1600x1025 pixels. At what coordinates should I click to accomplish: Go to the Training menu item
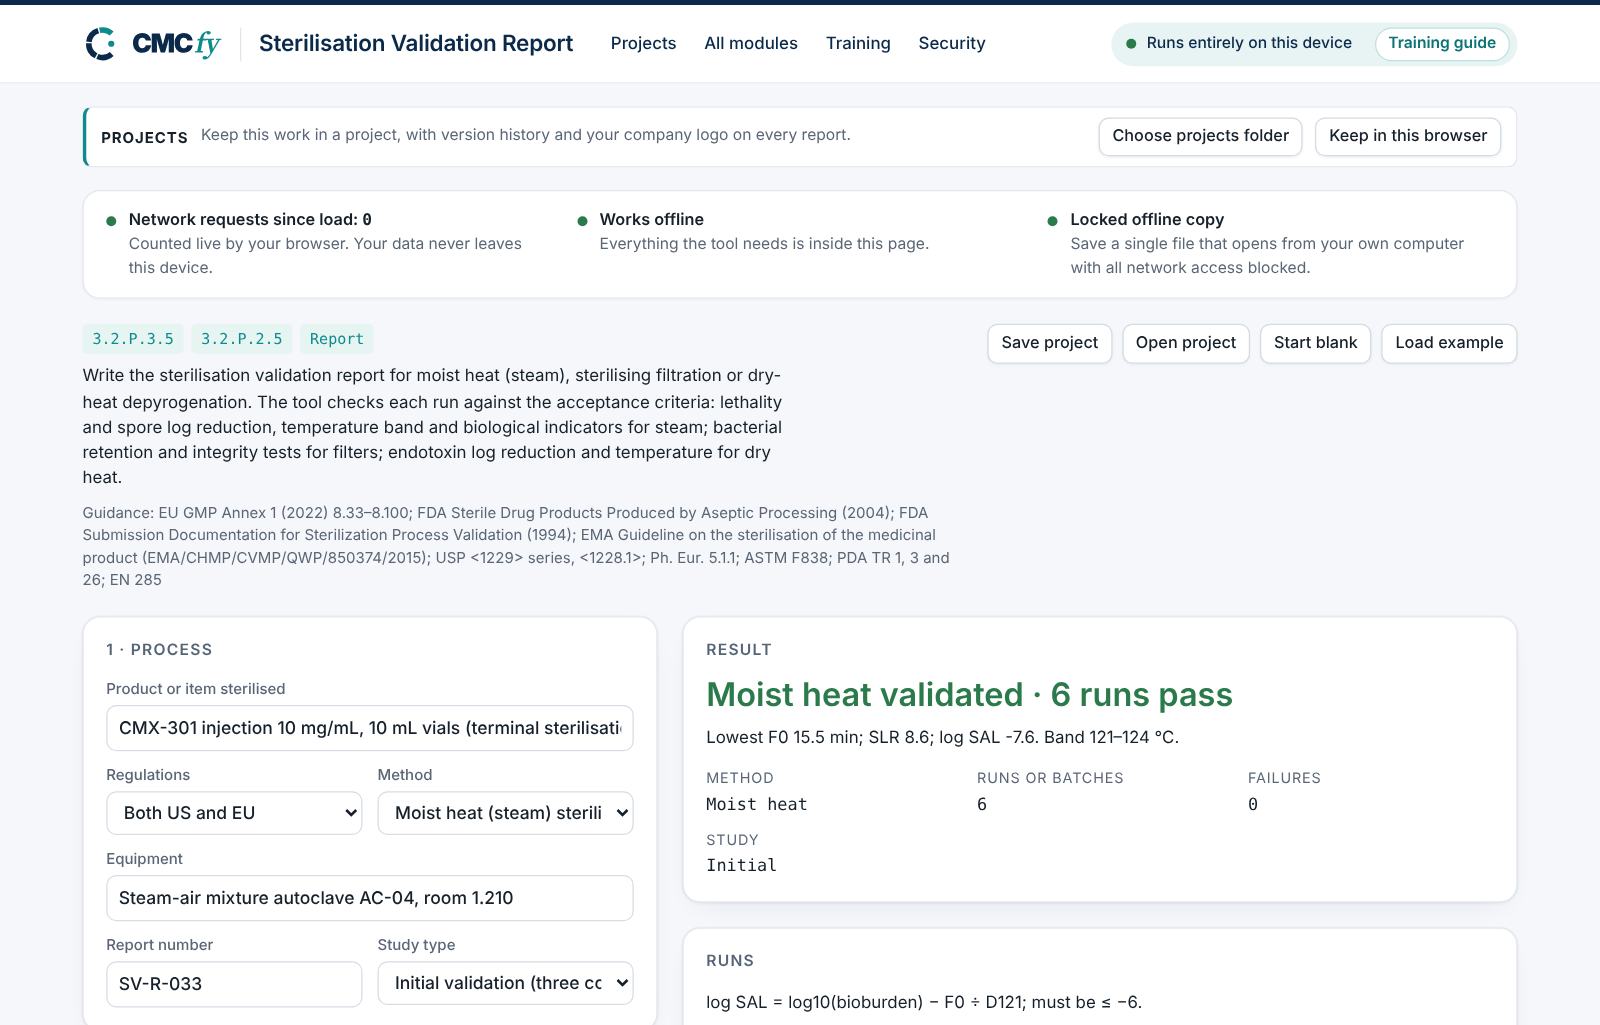(858, 43)
